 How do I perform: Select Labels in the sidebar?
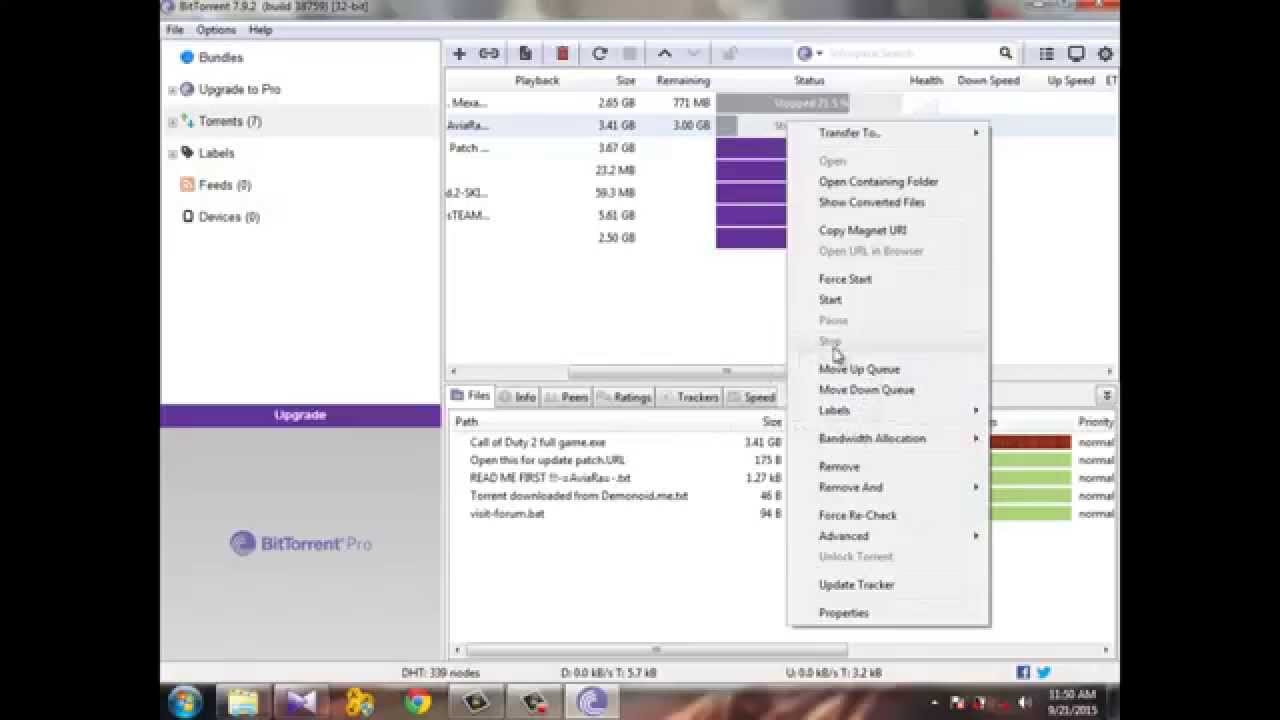click(x=216, y=153)
